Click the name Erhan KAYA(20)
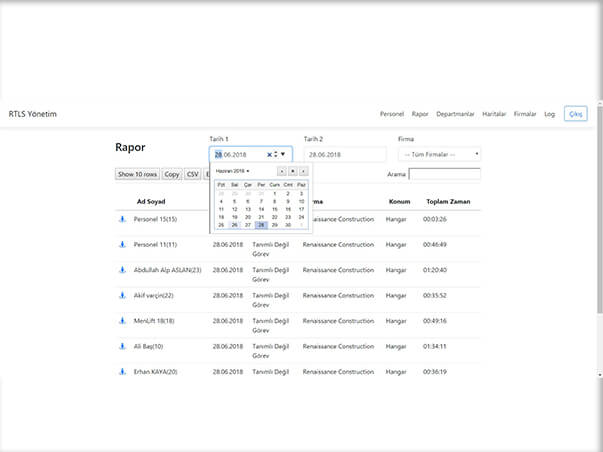This screenshot has height=452, width=603. pos(155,372)
